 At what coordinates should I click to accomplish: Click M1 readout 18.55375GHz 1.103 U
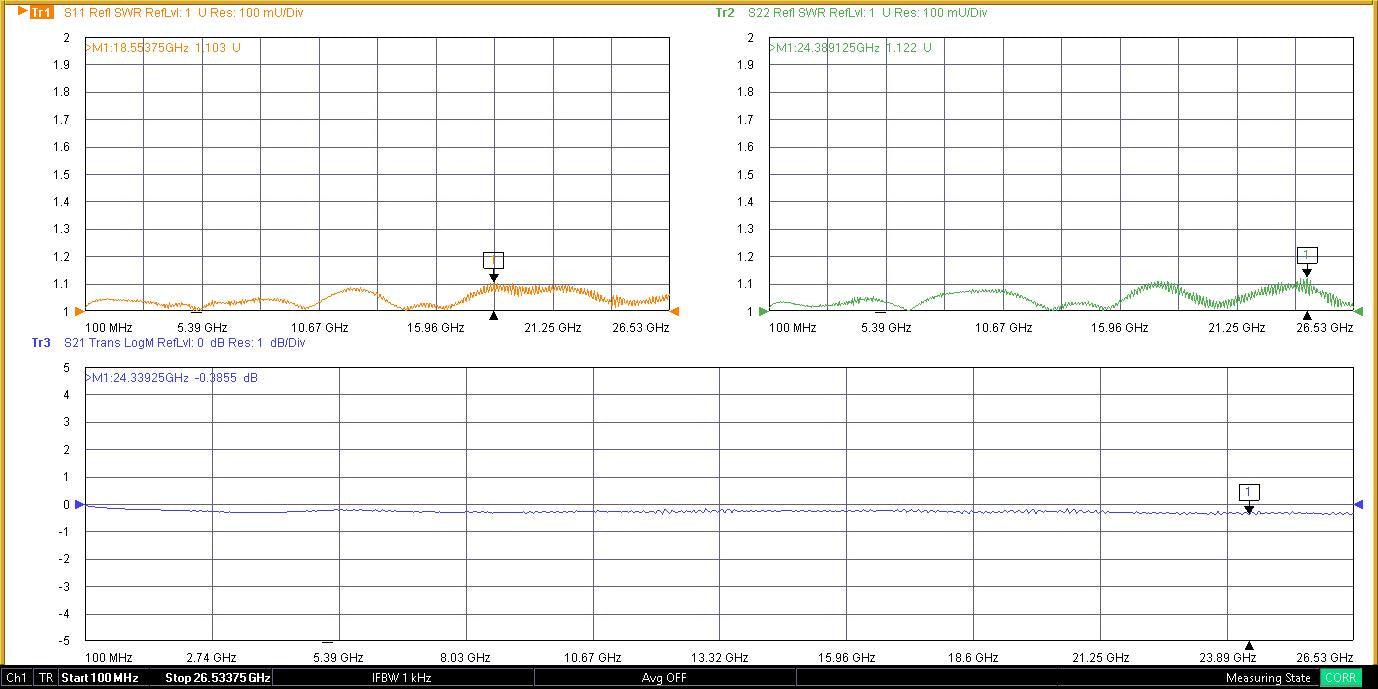(x=163, y=47)
